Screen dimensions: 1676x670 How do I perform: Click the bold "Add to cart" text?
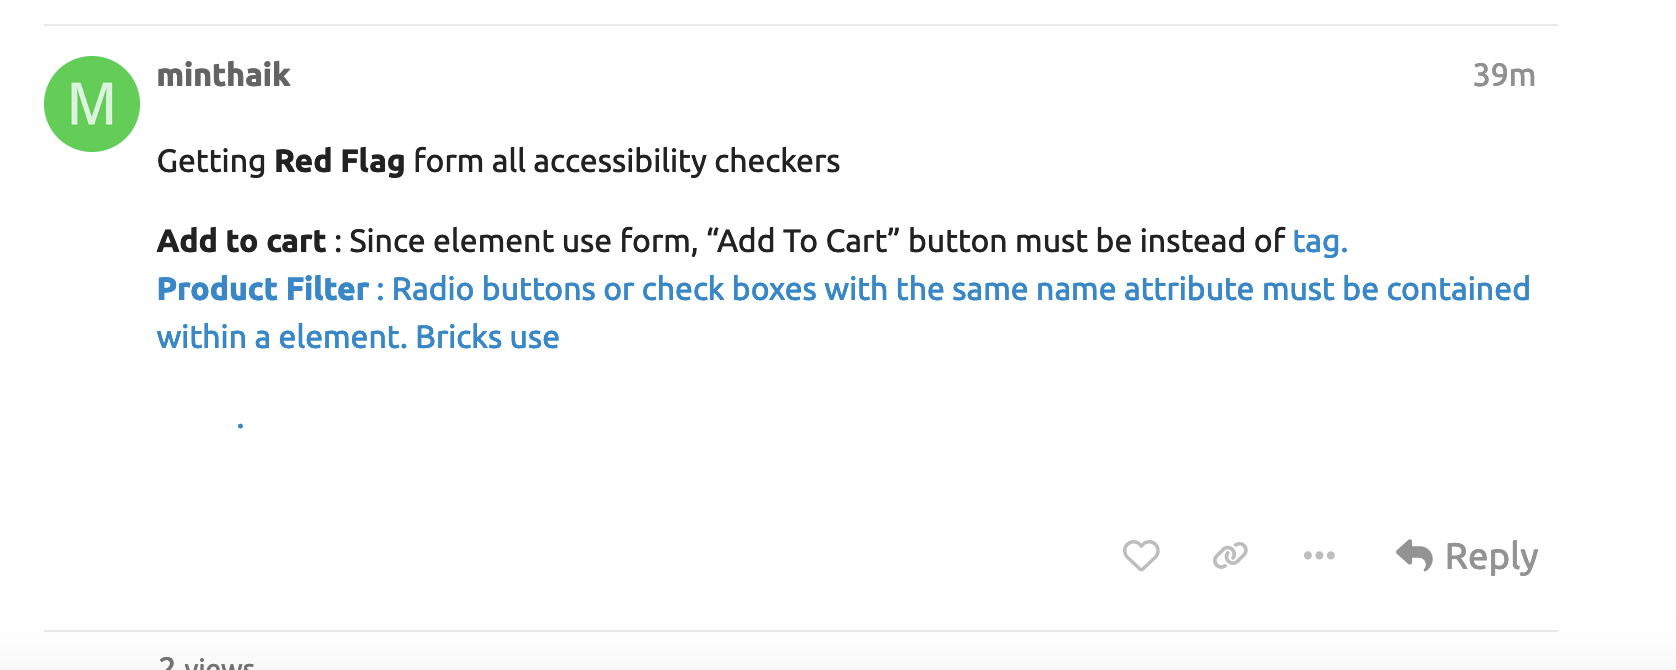click(x=241, y=241)
